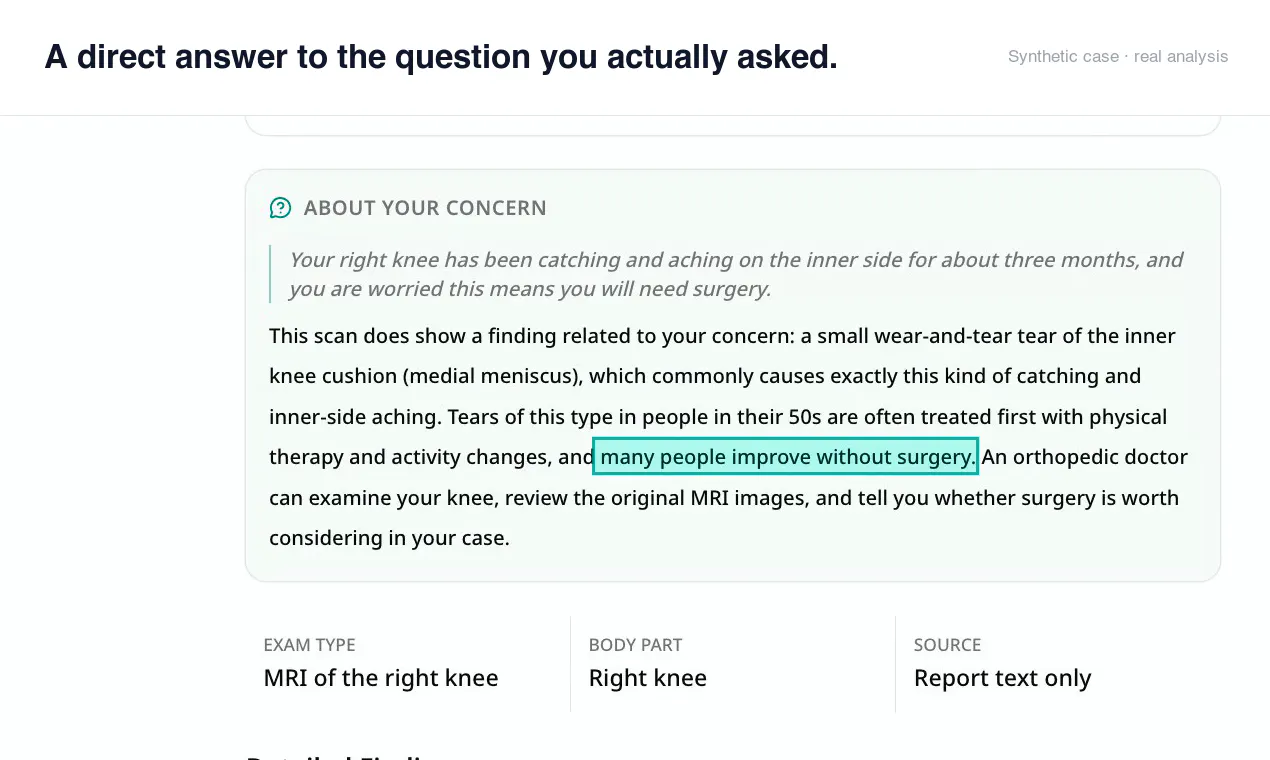Image resolution: width=1270 pixels, height=760 pixels.
Task: Select the 'Report text only' source value
Action: [x=1002, y=678]
